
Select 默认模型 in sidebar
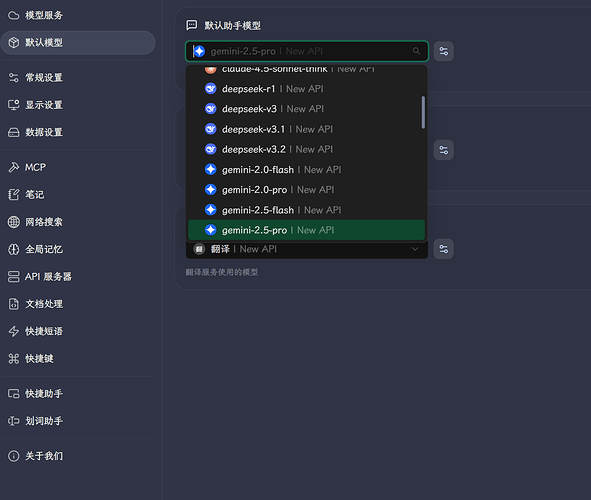point(78,43)
